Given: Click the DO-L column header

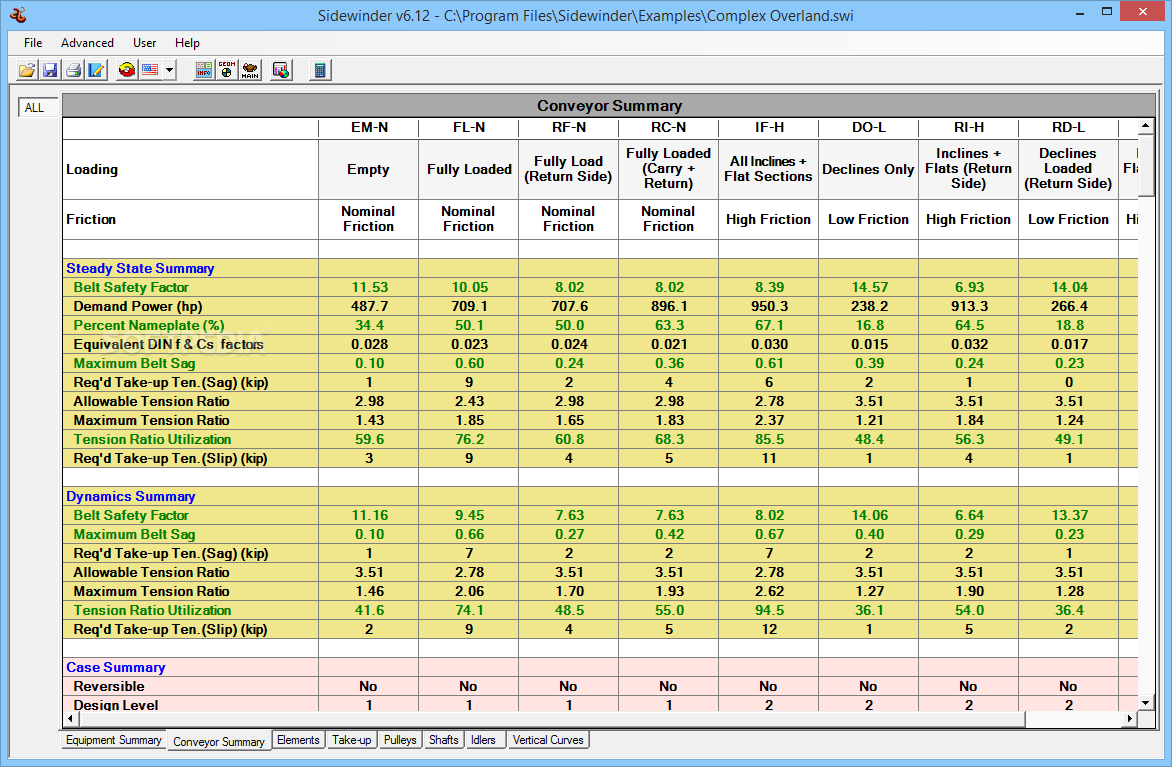Looking at the screenshot, I should [x=869, y=128].
